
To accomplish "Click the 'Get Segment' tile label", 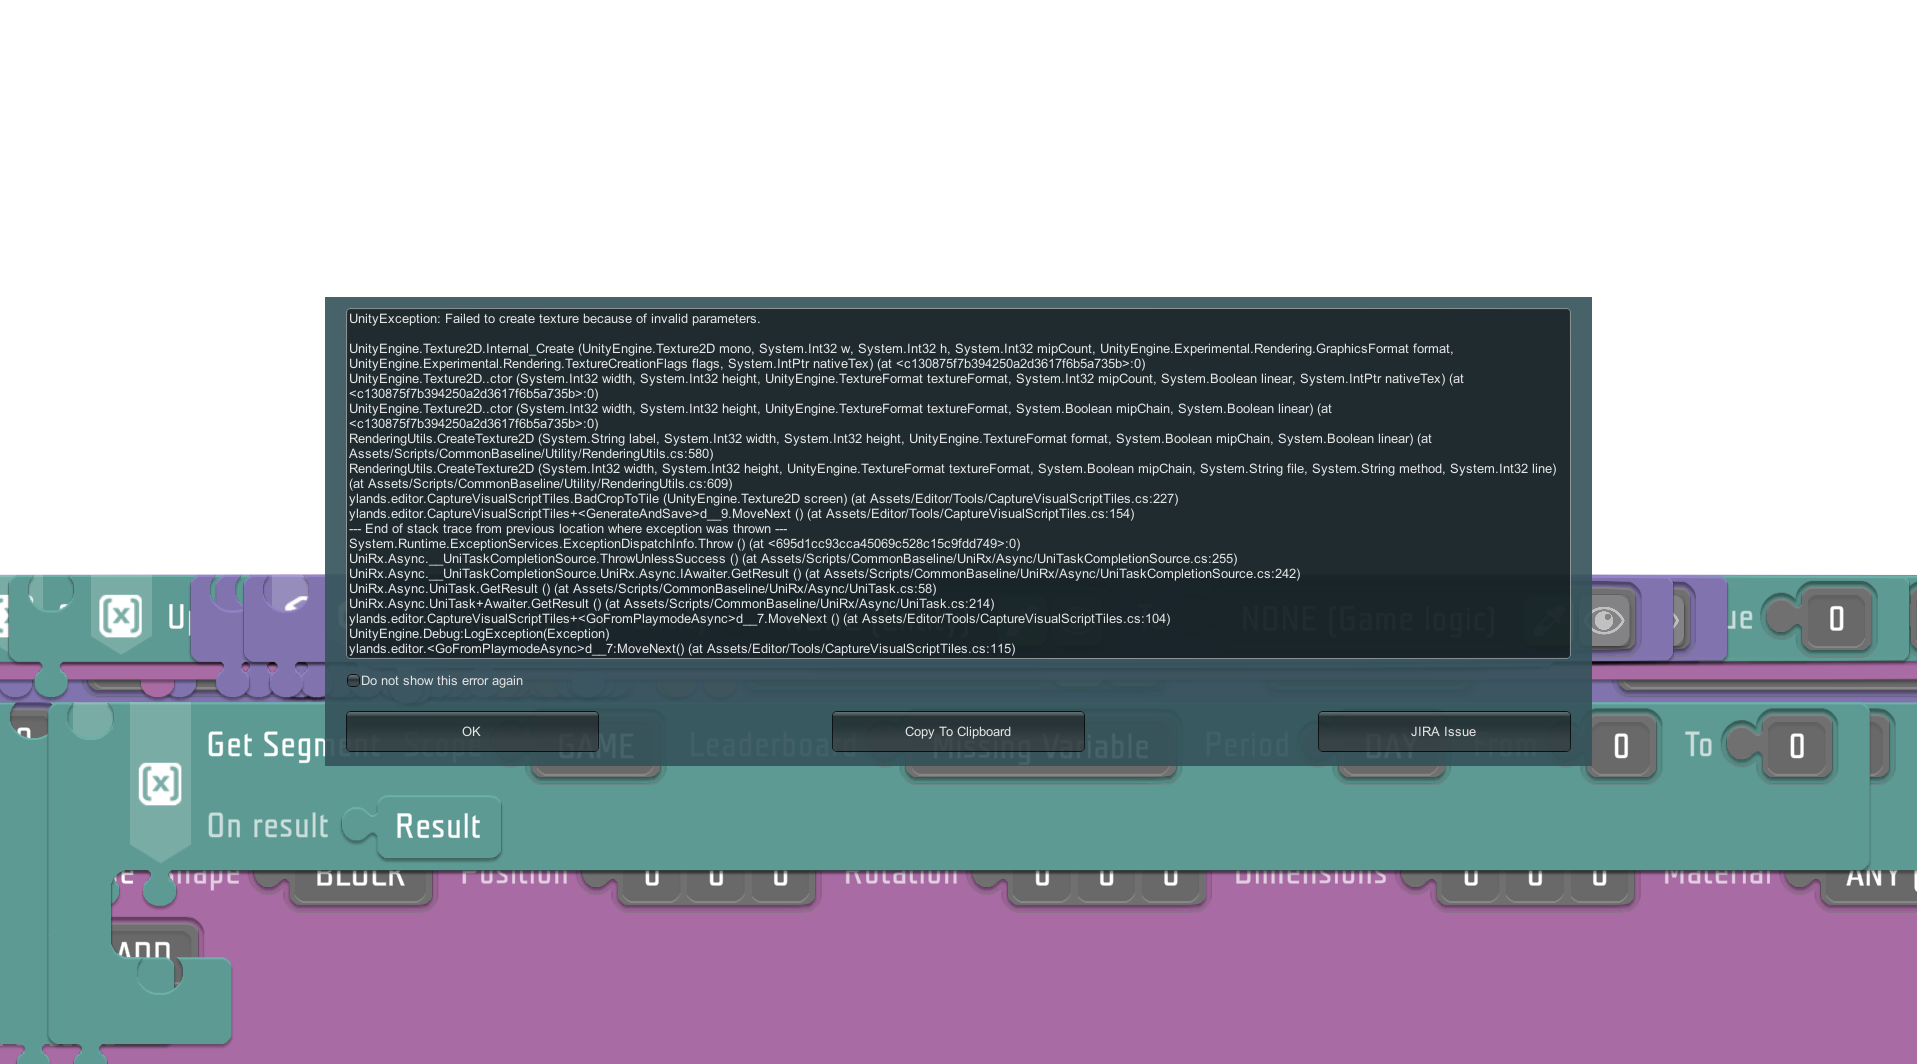I will click(262, 745).
